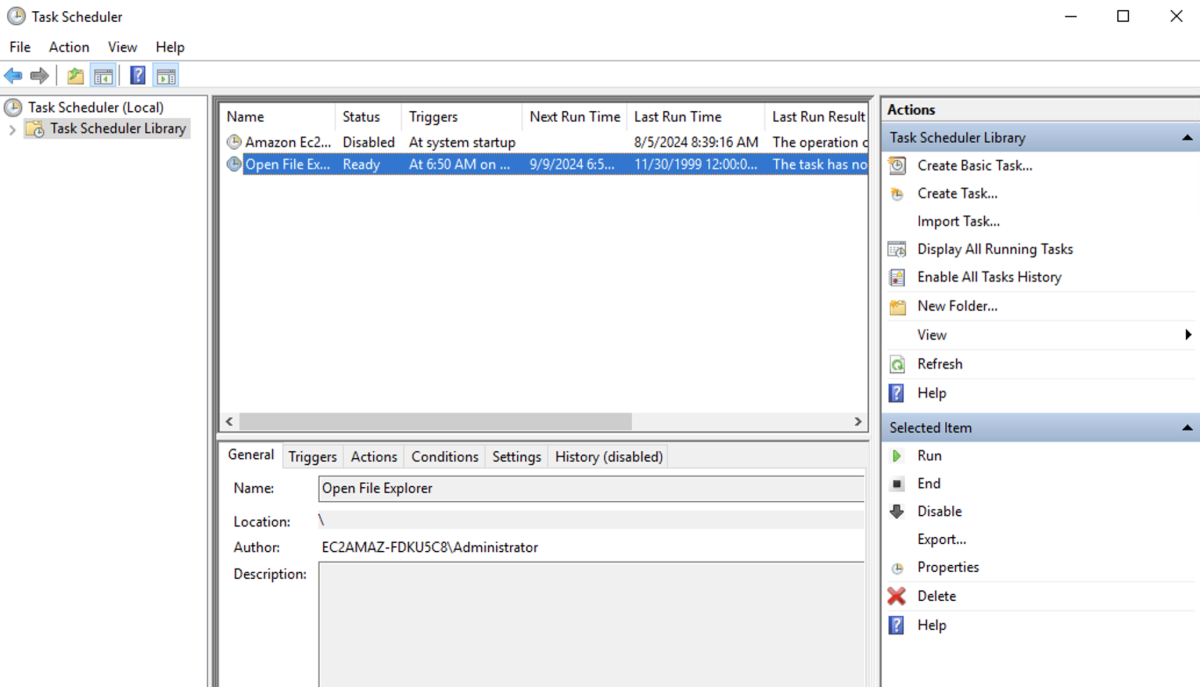Click the Back arrow toolbar icon

pos(13,76)
